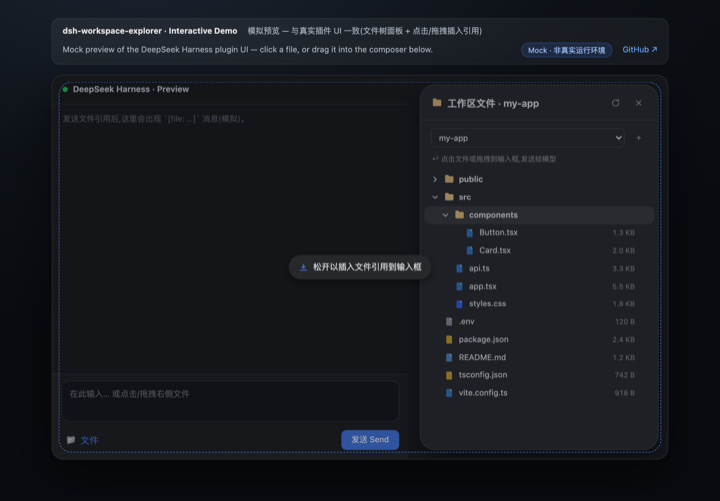Select .env file name
720x501 pixels.
[466, 321]
